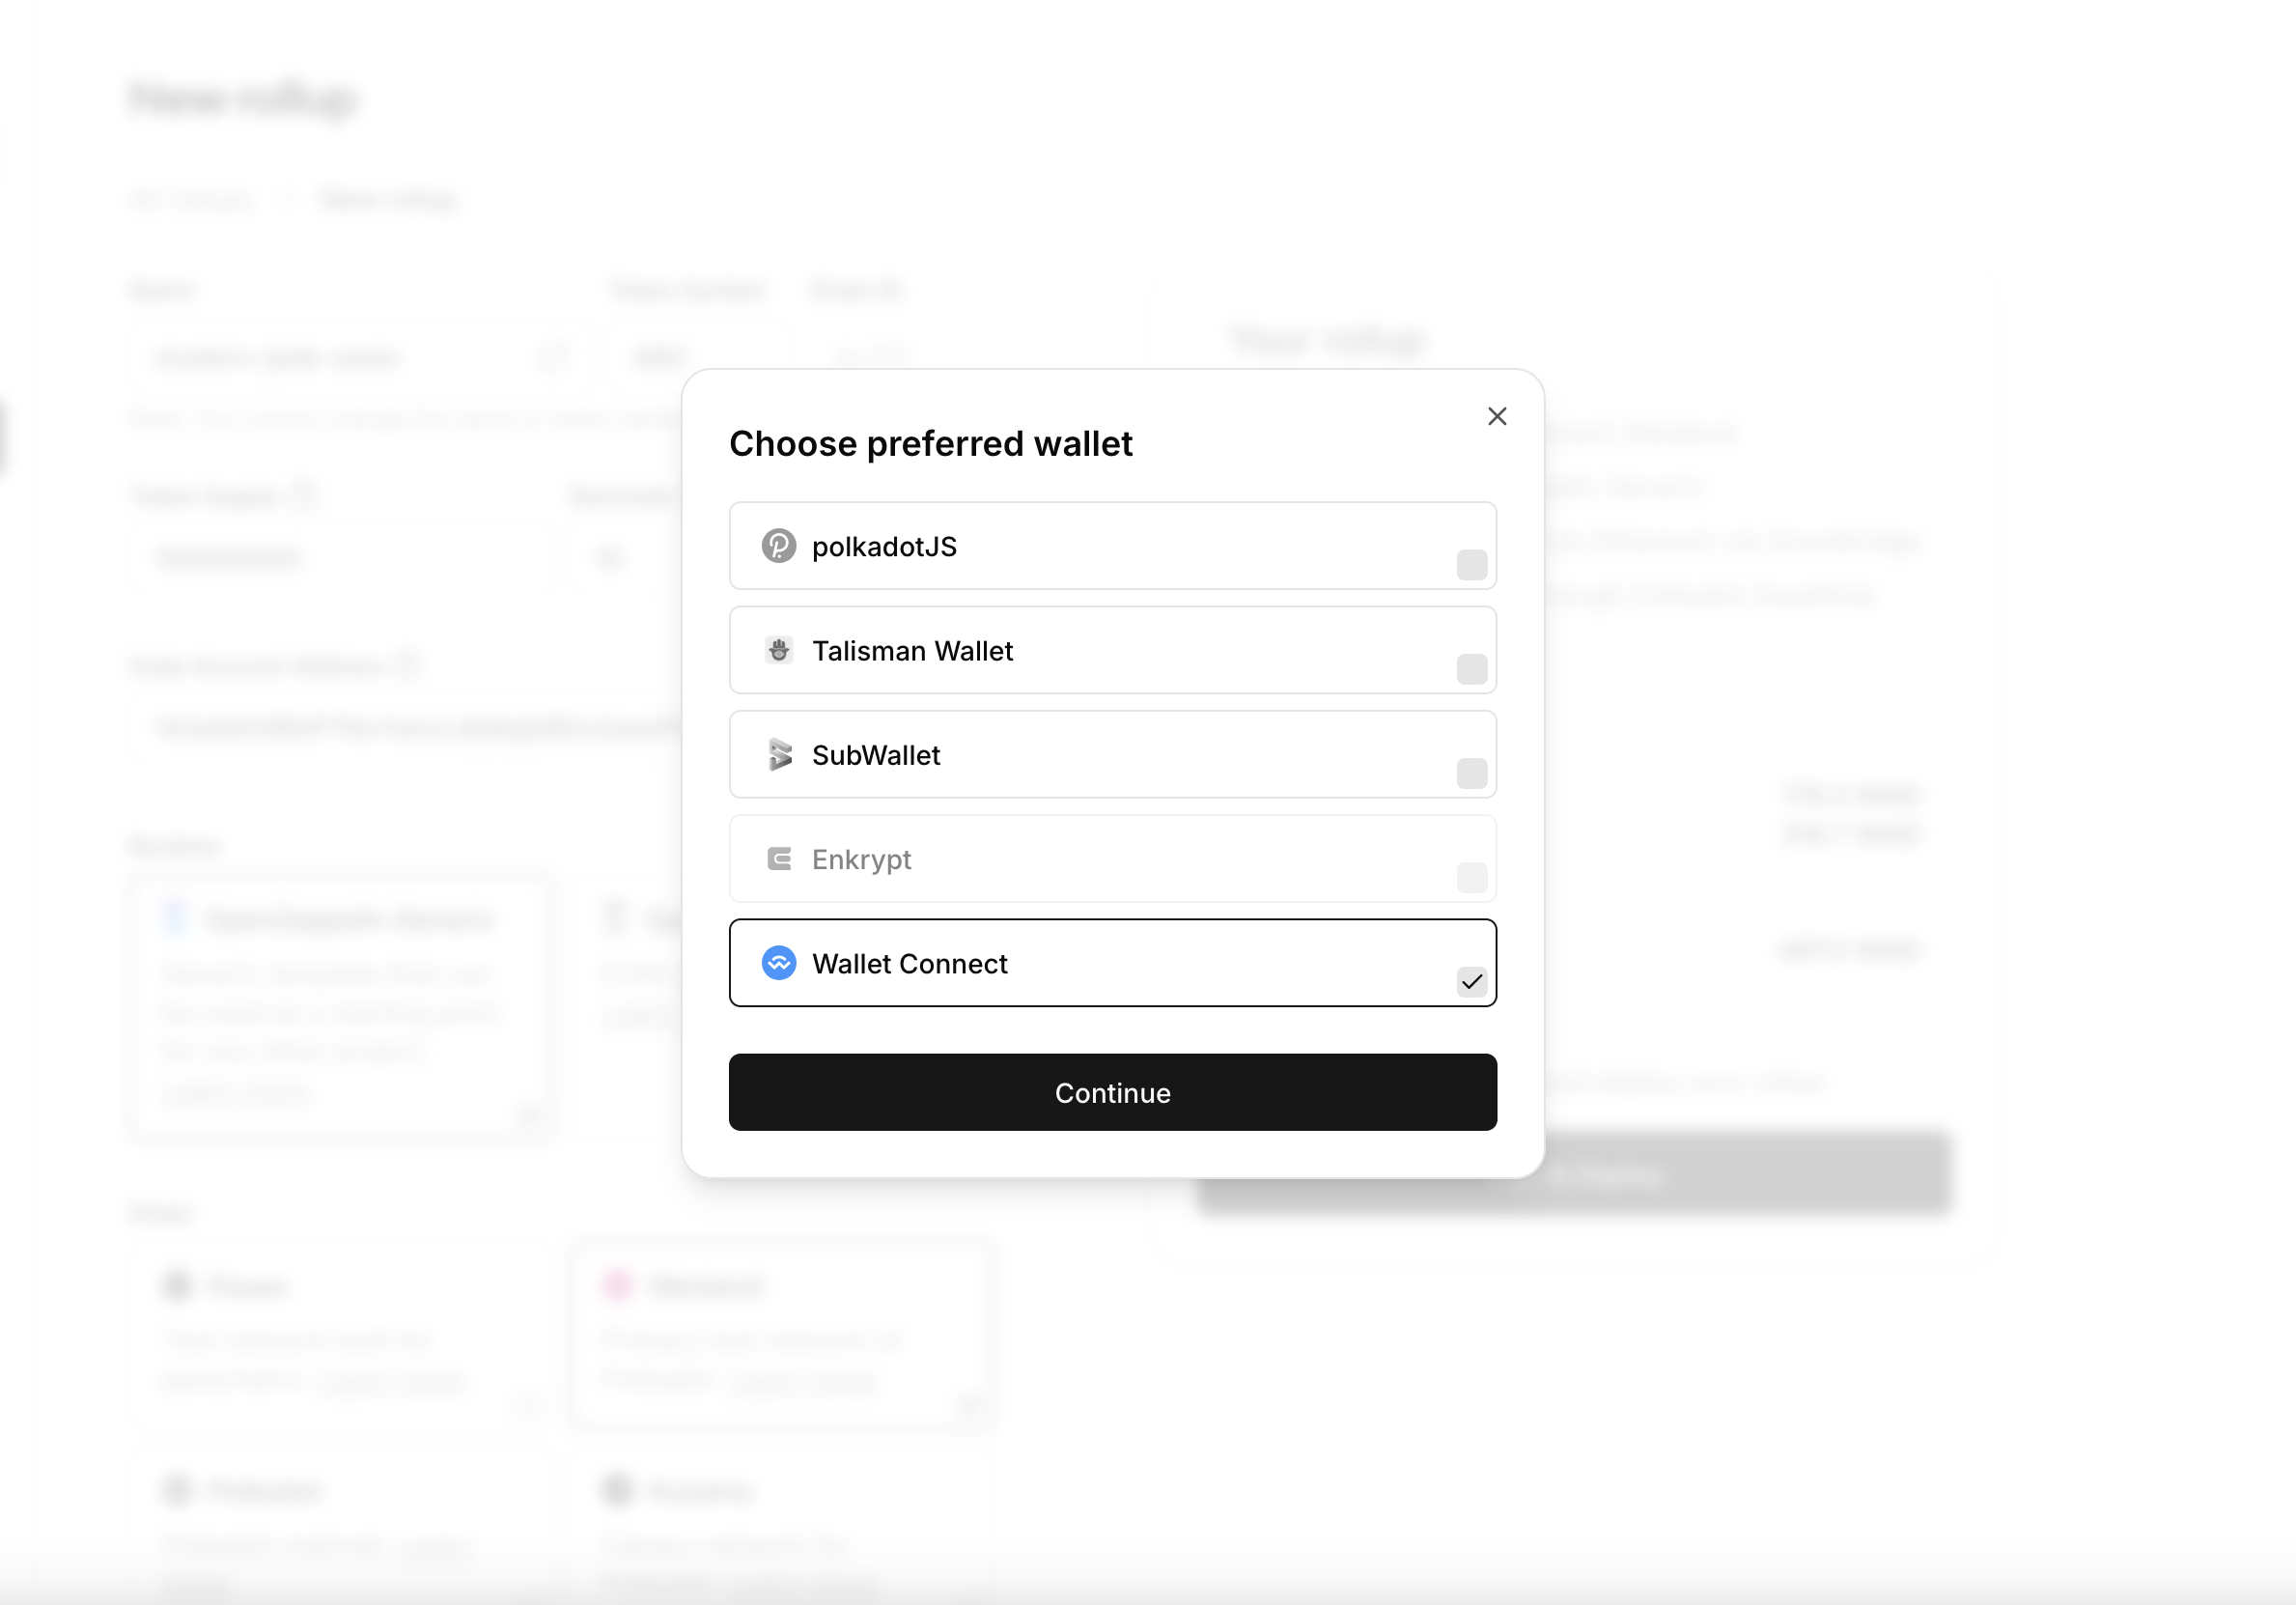Close the wallet chooser dialog
The image size is (2296, 1605).
click(1497, 416)
